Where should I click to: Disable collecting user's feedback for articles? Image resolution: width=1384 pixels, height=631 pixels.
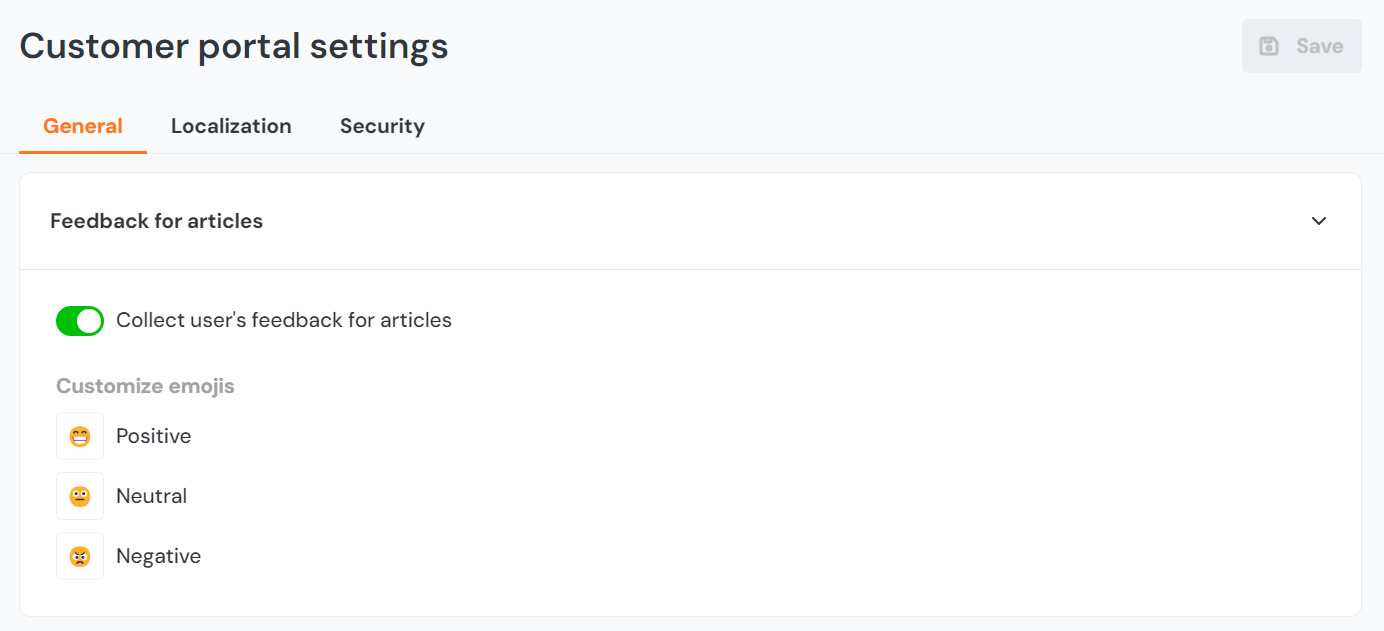pyautogui.click(x=80, y=321)
